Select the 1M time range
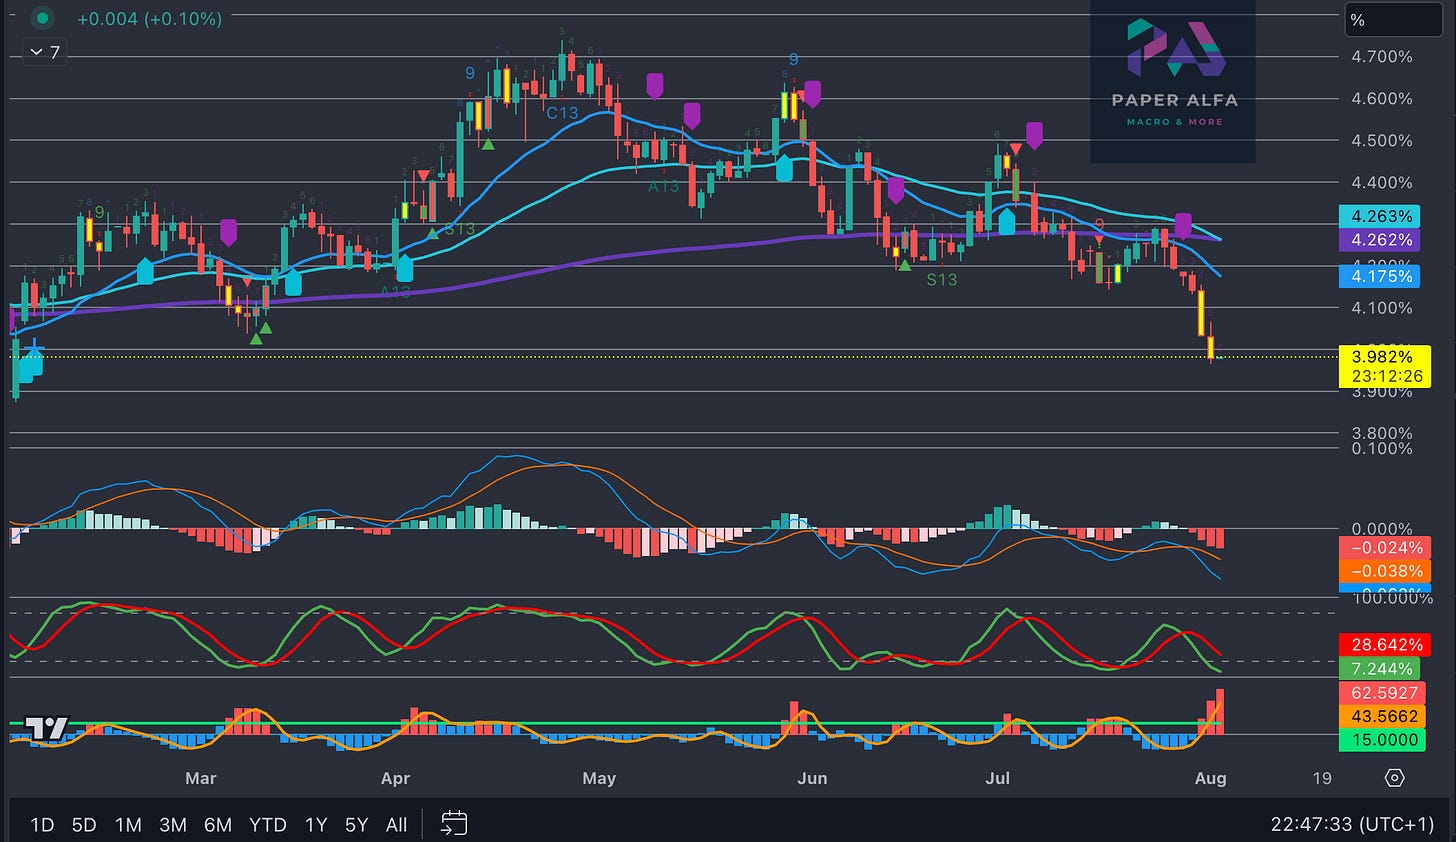1456x842 pixels. (x=128, y=825)
